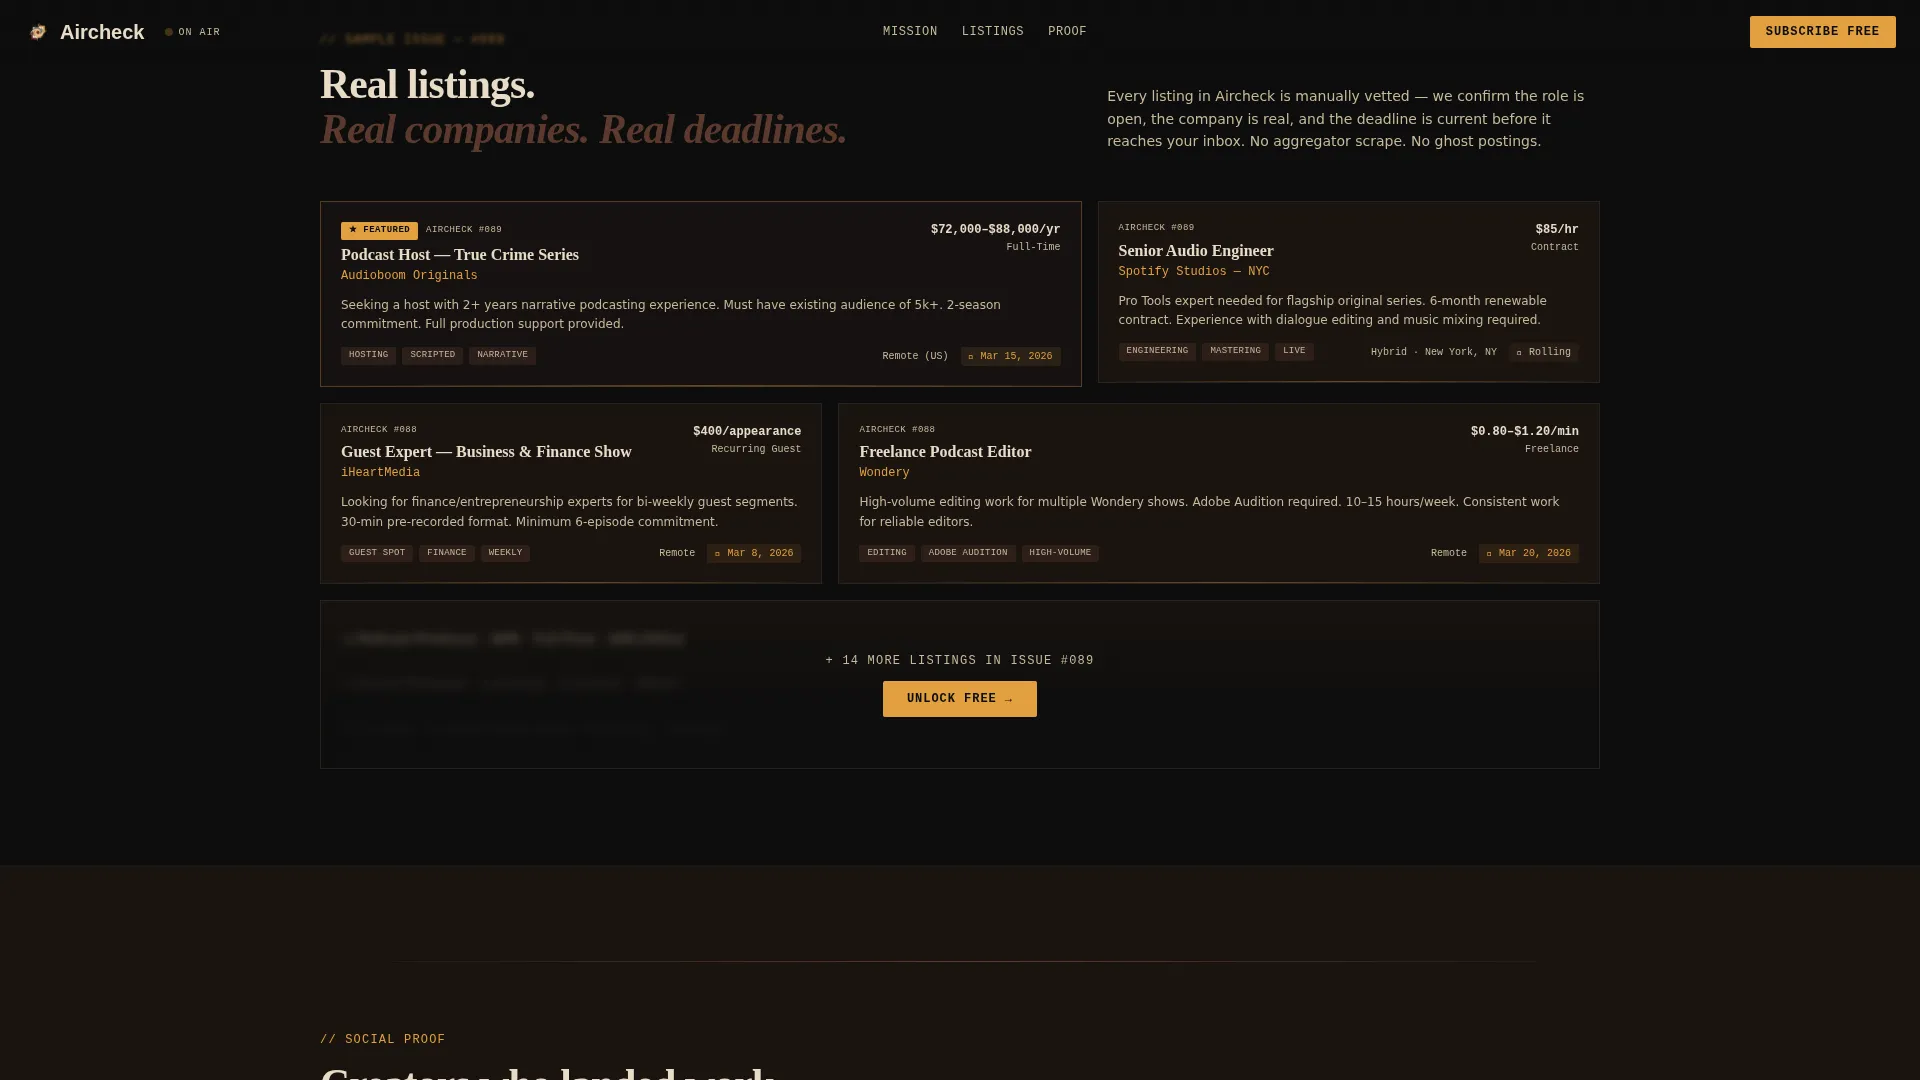This screenshot has width=1920, height=1080.
Task: Open Podcast Host — True Crime Series listing
Action: (460, 255)
